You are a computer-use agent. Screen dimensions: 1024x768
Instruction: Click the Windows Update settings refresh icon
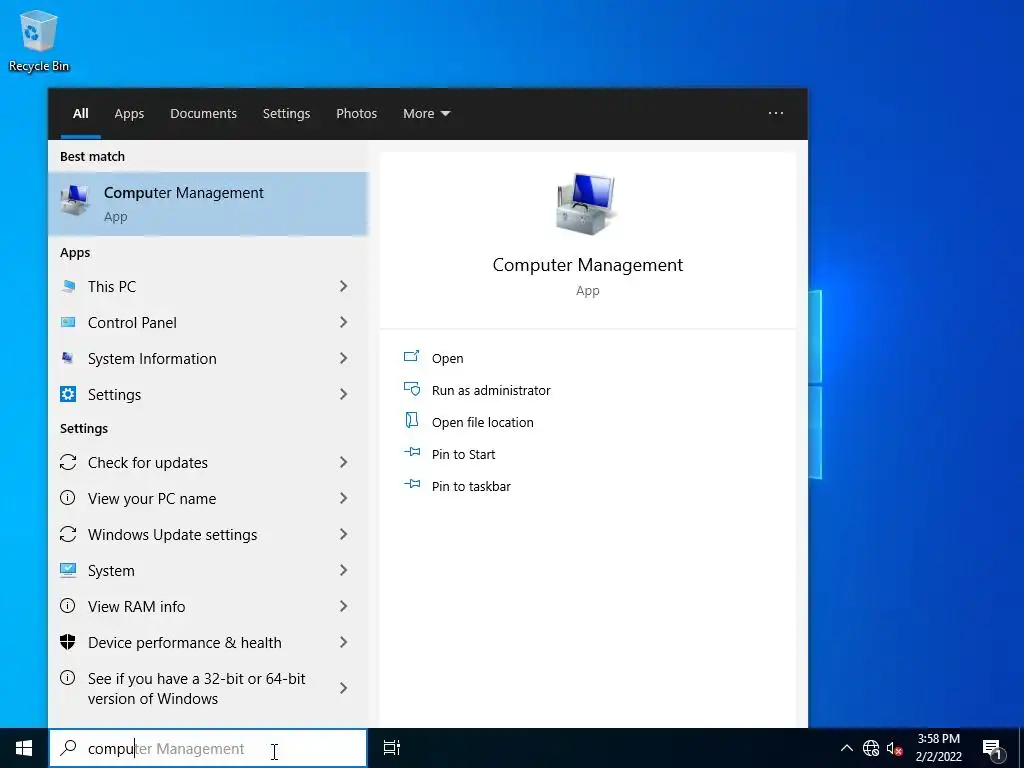(x=68, y=534)
